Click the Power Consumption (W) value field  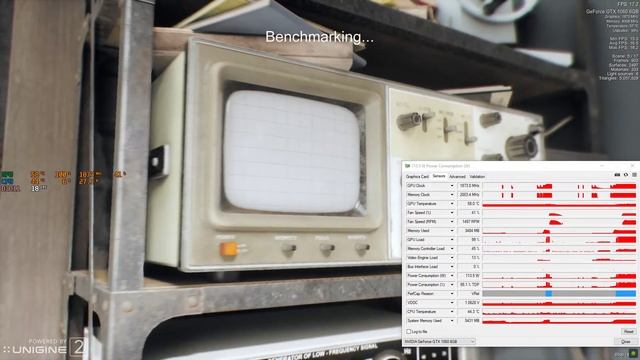(469, 276)
